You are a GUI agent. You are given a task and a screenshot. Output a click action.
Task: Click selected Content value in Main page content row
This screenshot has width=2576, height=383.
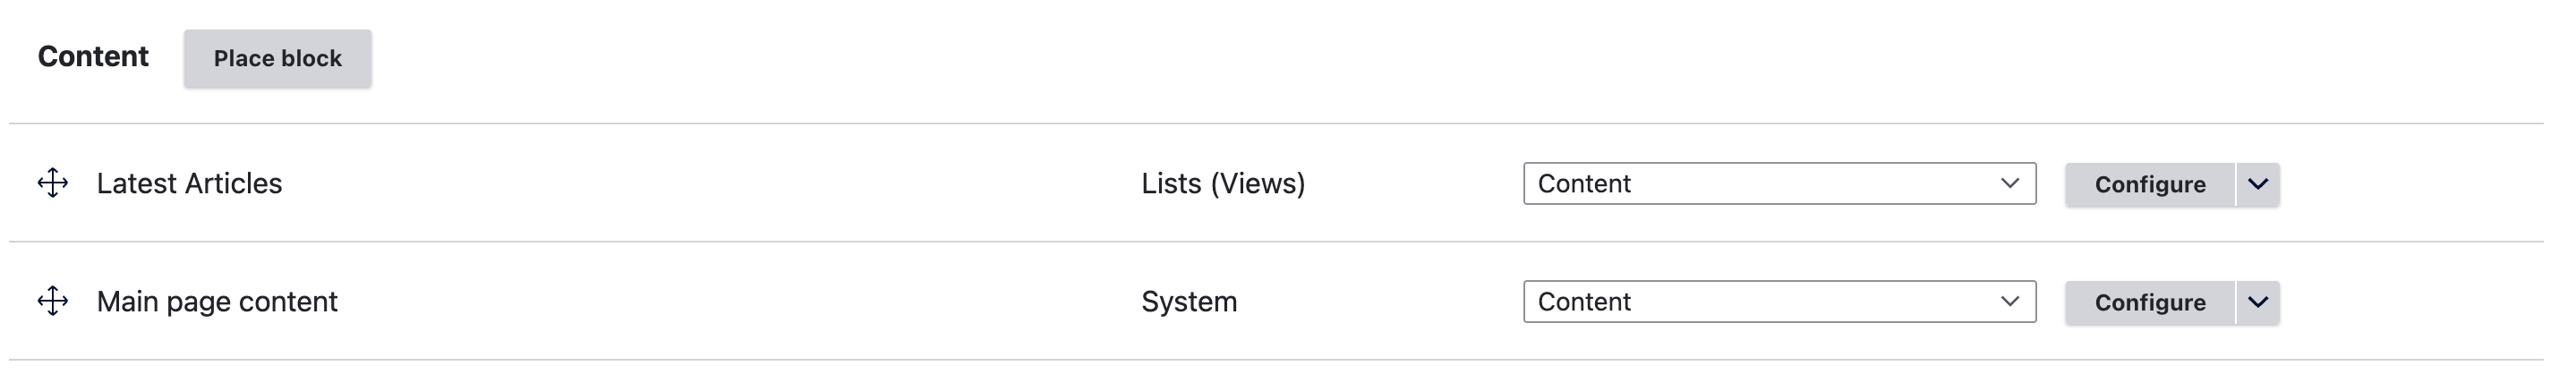tap(1584, 302)
